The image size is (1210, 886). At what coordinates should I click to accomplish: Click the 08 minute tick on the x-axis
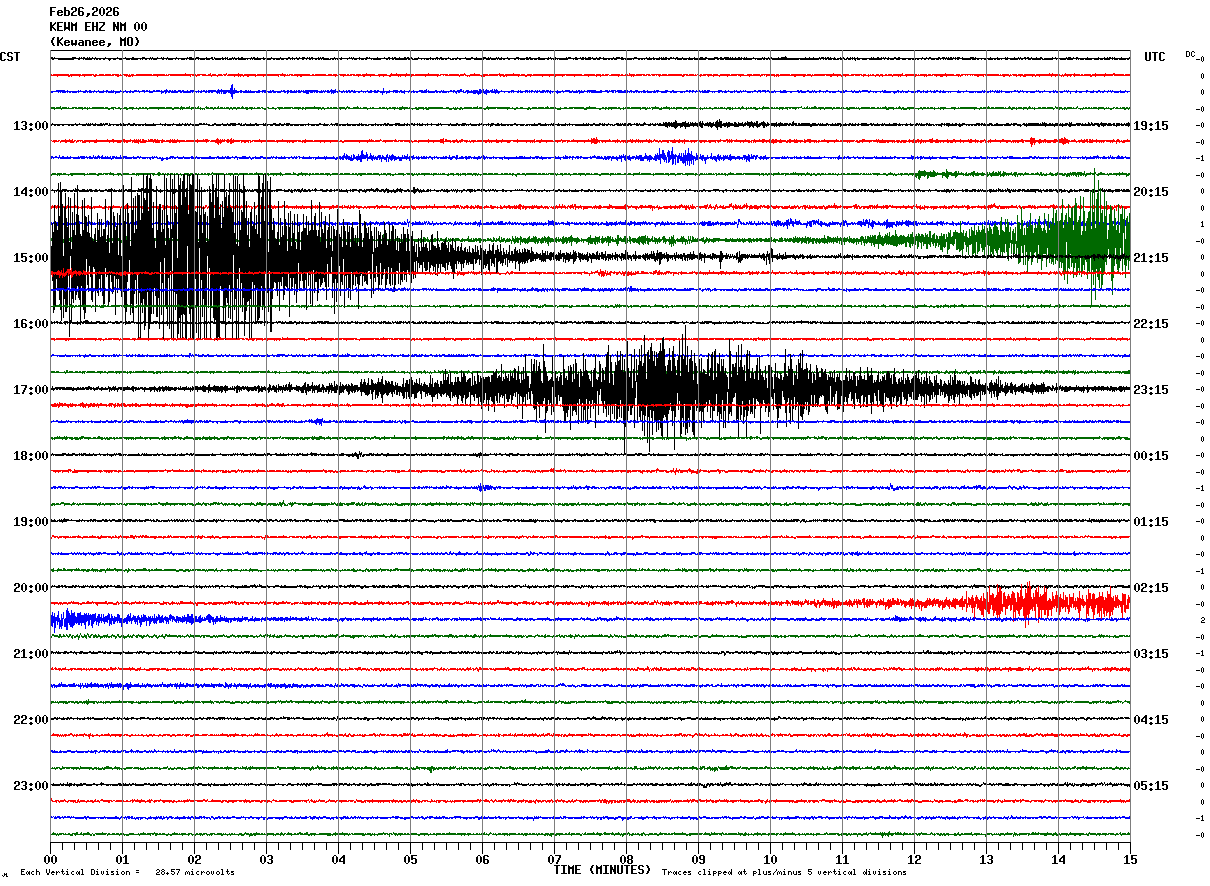(626, 859)
